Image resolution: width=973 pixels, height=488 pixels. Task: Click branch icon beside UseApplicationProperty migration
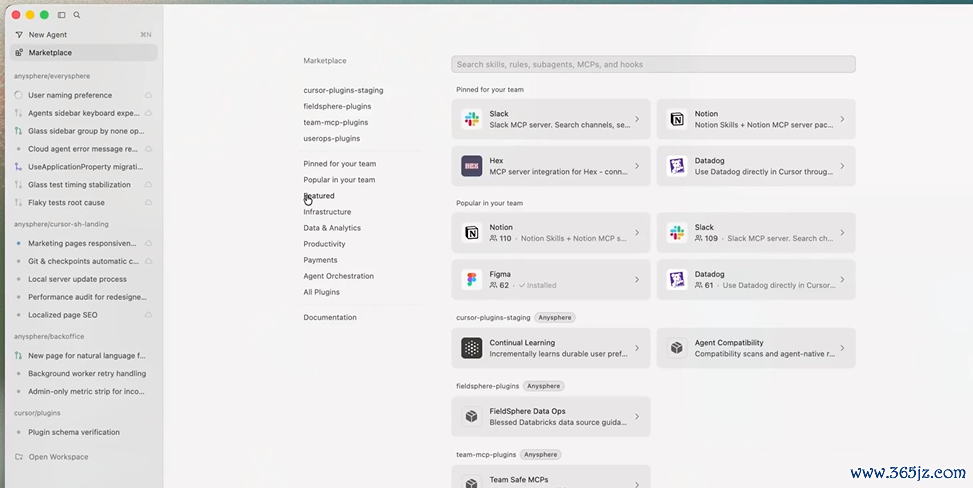18,167
